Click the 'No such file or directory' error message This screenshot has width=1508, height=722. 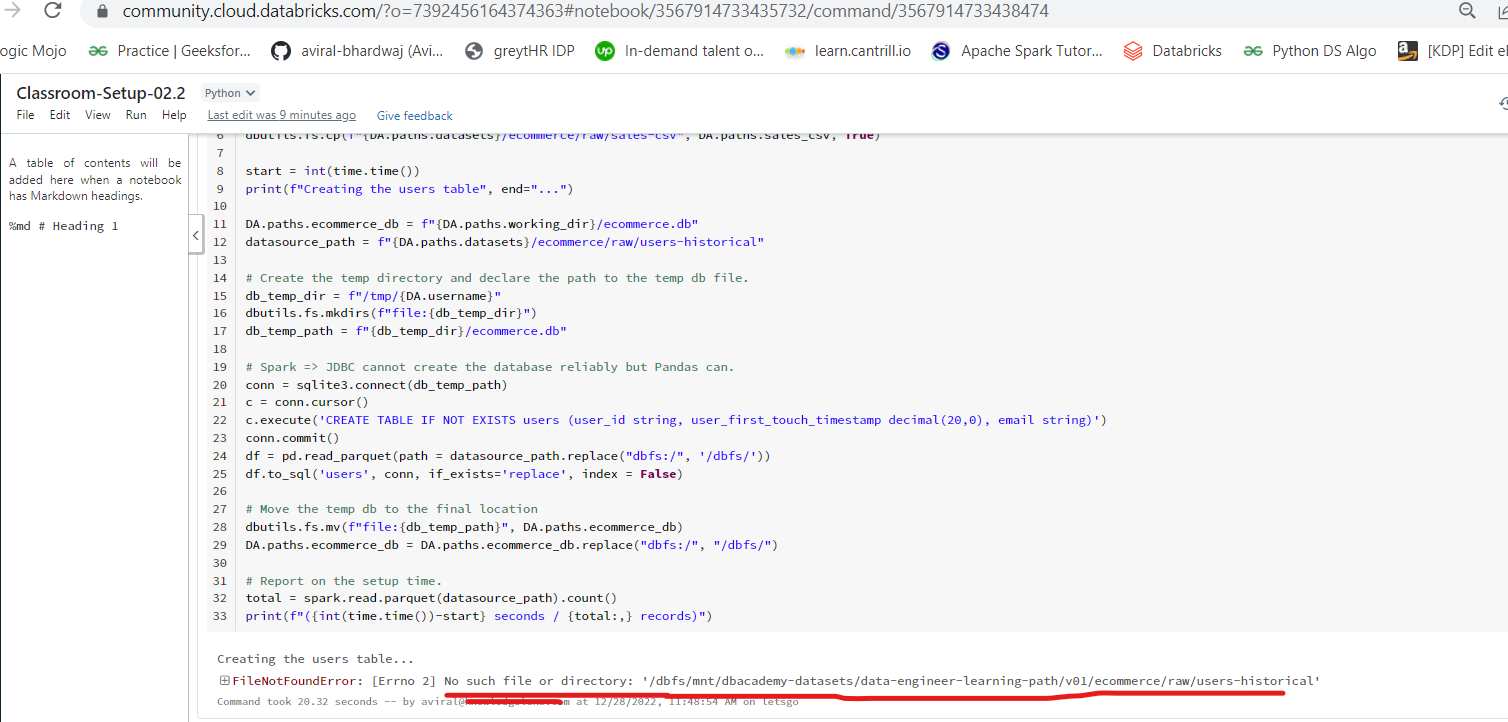pos(882,681)
